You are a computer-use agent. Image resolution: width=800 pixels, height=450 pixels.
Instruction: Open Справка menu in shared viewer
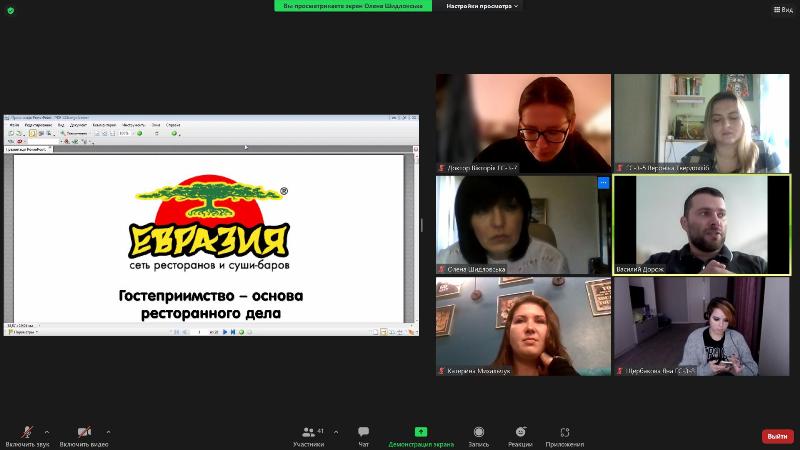click(x=173, y=125)
